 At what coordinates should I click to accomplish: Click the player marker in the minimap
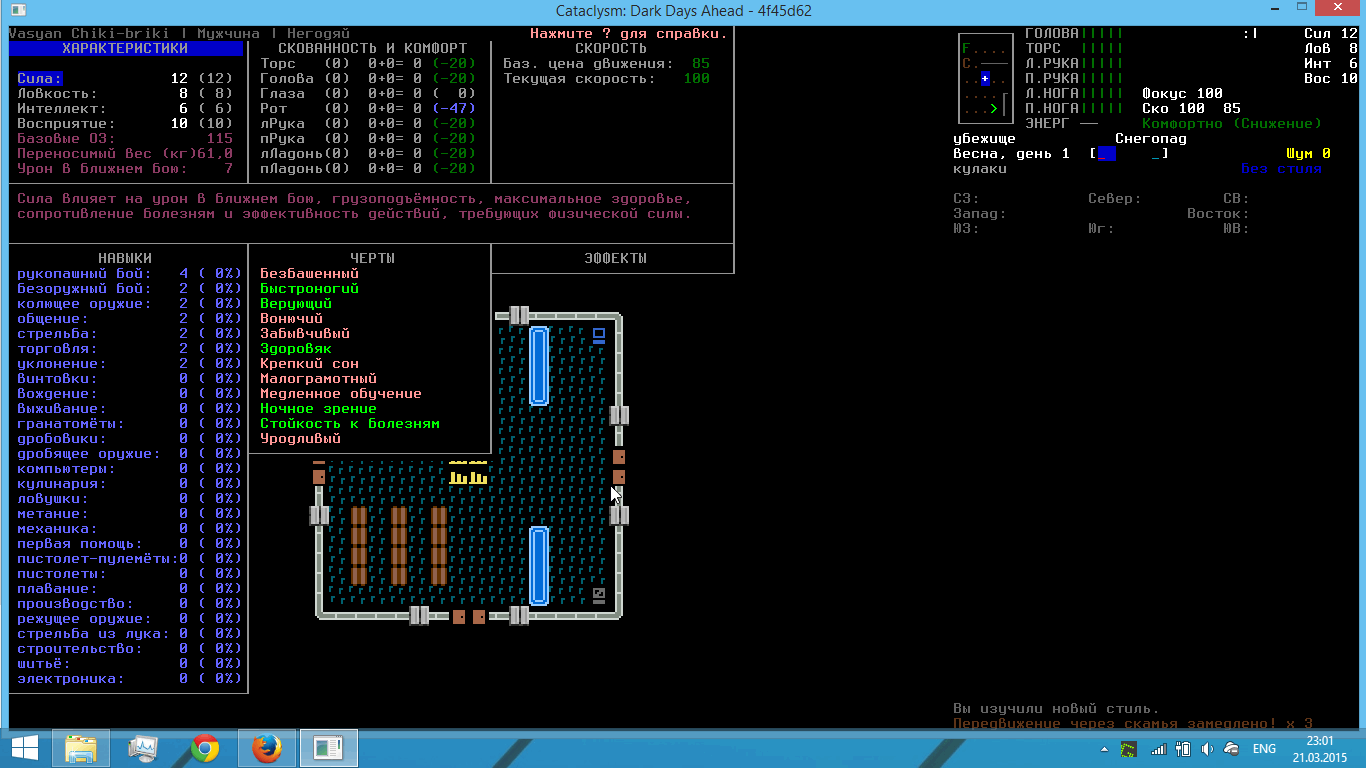[x=986, y=79]
